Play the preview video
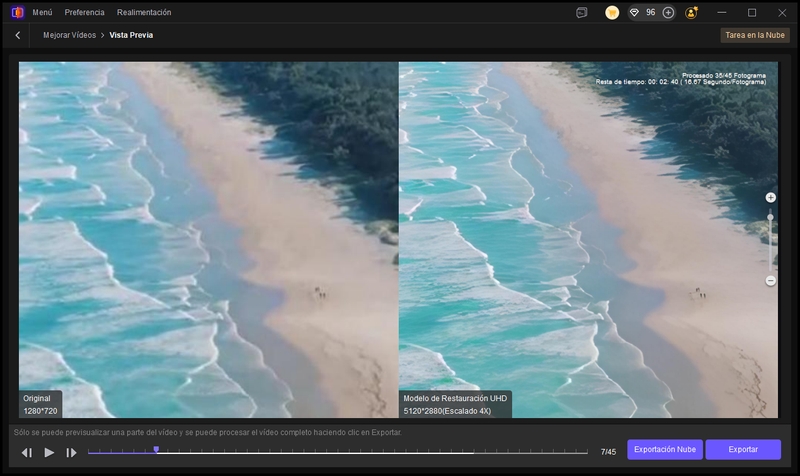This screenshot has width=800, height=476. click(49, 452)
